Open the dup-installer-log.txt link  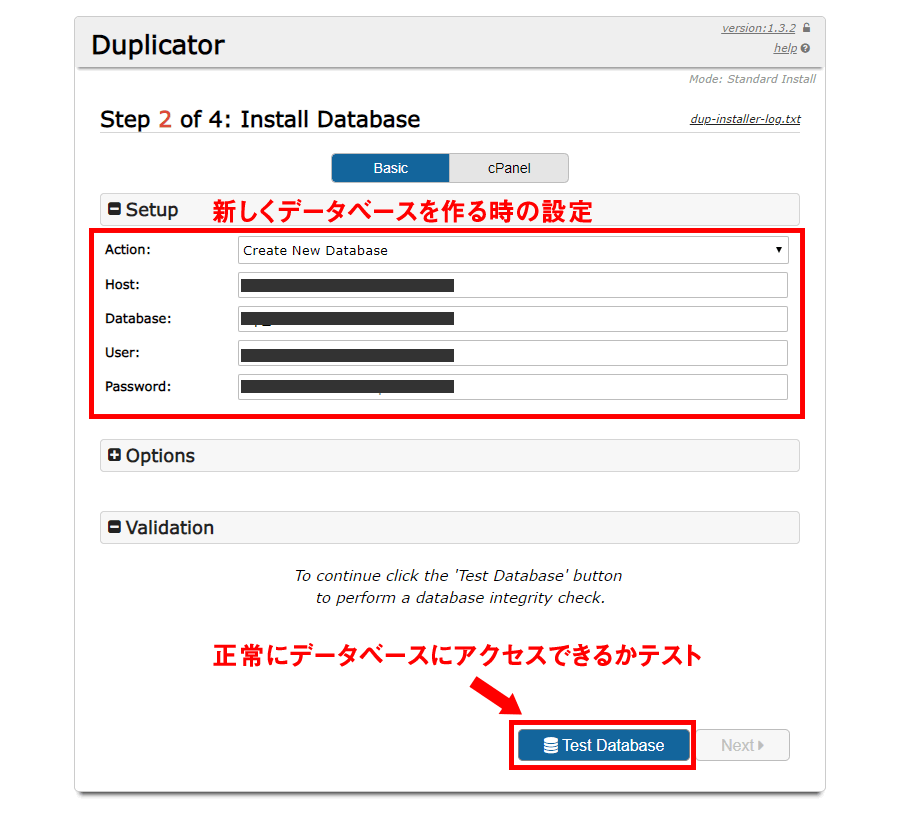click(x=745, y=119)
